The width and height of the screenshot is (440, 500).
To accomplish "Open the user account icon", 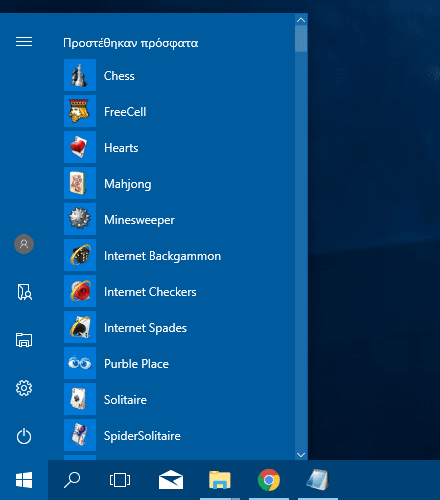I will click(24, 244).
